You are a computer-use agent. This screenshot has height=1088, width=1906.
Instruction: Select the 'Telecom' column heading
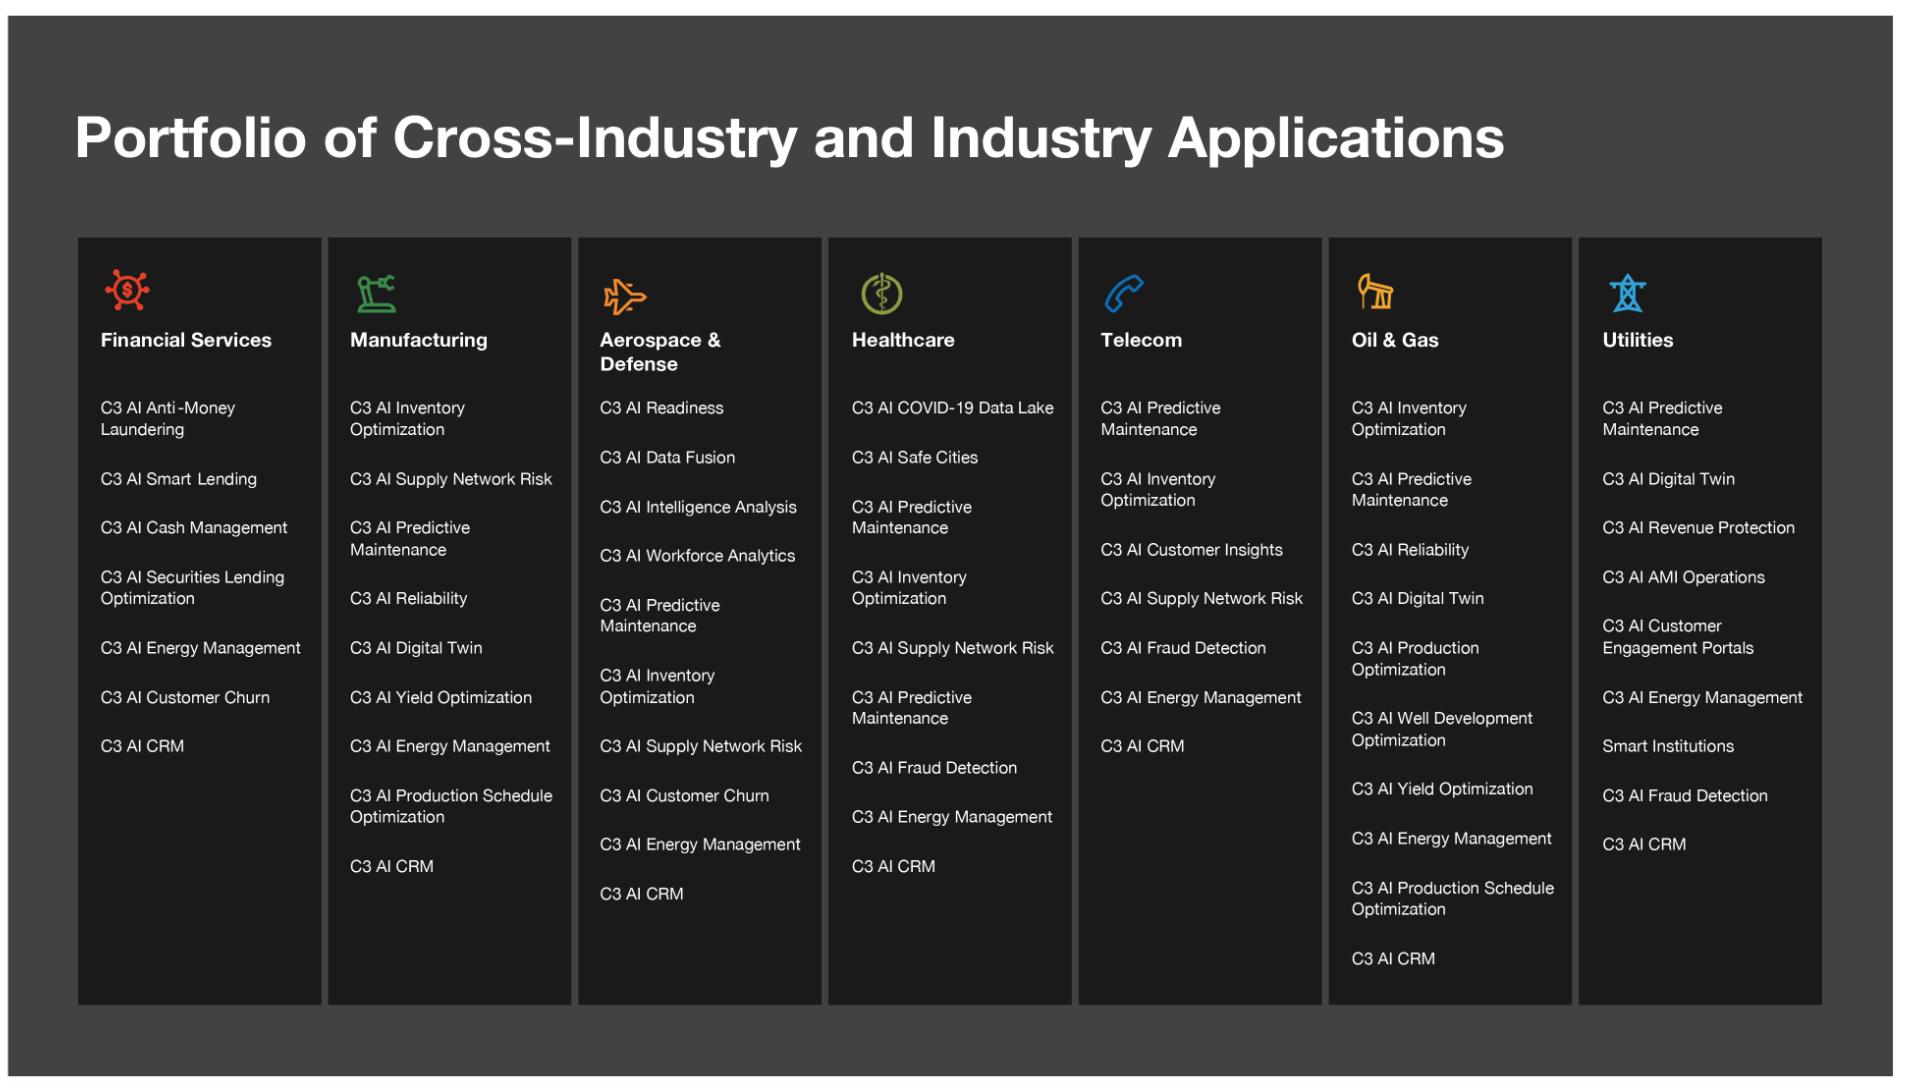point(1141,340)
